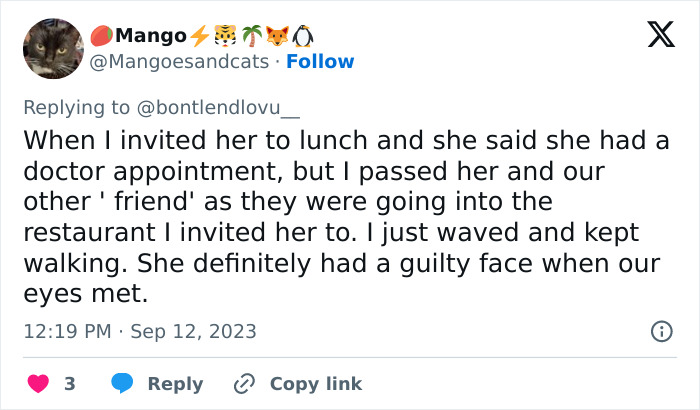The image size is (700, 410).
Task: Click the Mango display name
Action: click(150, 36)
